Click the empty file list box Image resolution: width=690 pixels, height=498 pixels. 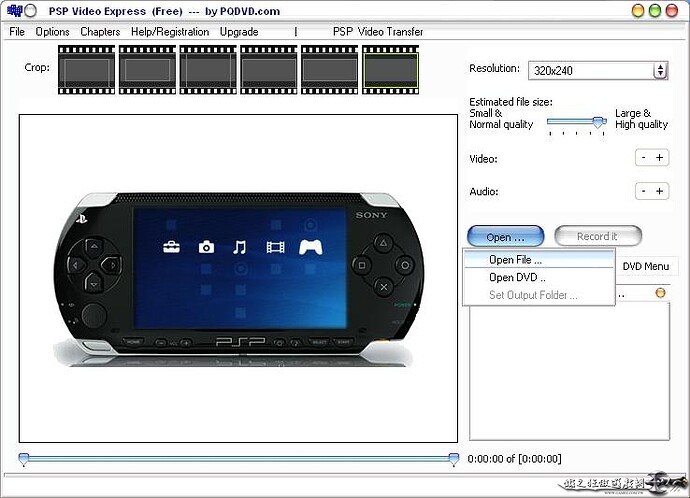tap(569, 371)
